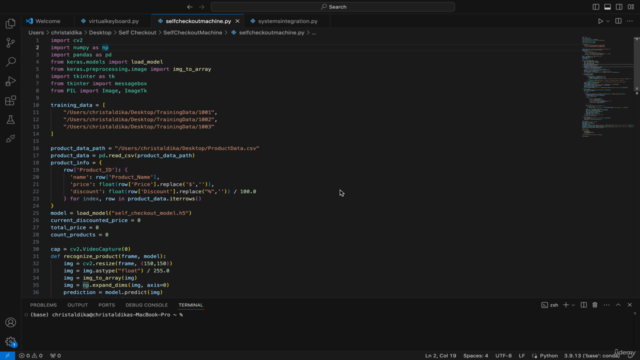Viewport: 640px width, 360px height.
Task: Go forward with the navigation arrow
Action: [202, 7]
